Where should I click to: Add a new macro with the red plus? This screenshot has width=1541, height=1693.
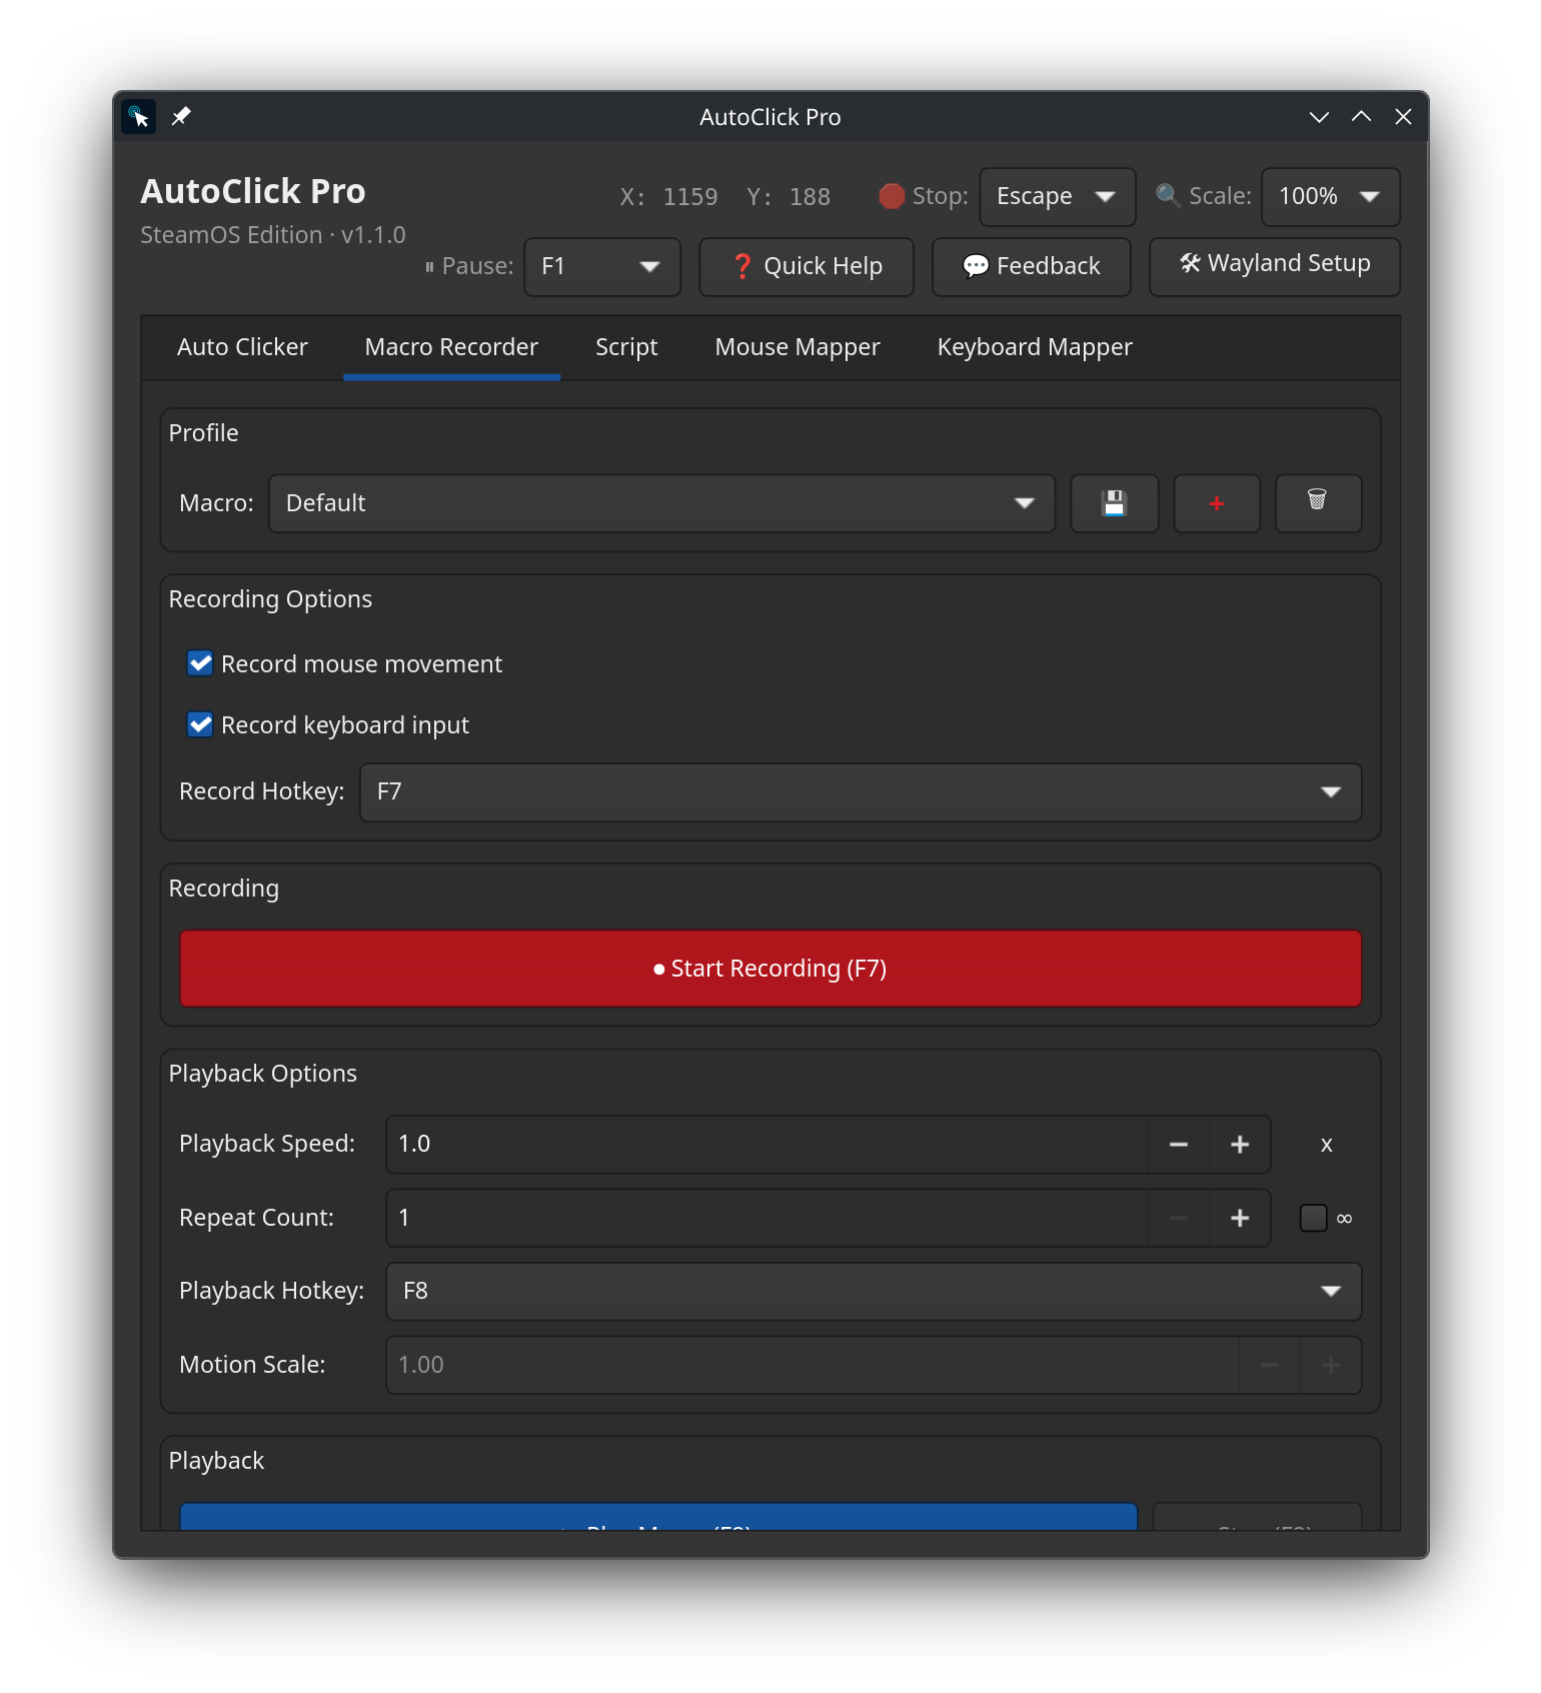[x=1216, y=503]
